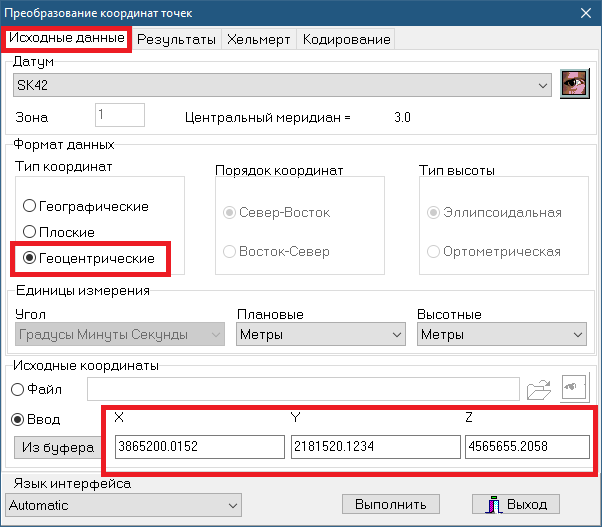
Task: Close the coordinate transformation dialog
Action: point(585,12)
